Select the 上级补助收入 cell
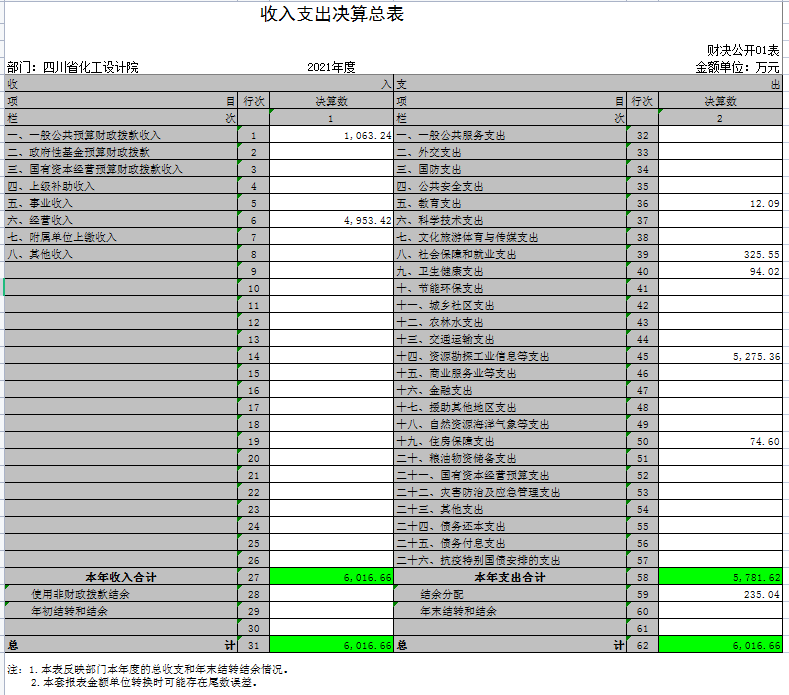Screen dimensions: 789x695 [121, 186]
